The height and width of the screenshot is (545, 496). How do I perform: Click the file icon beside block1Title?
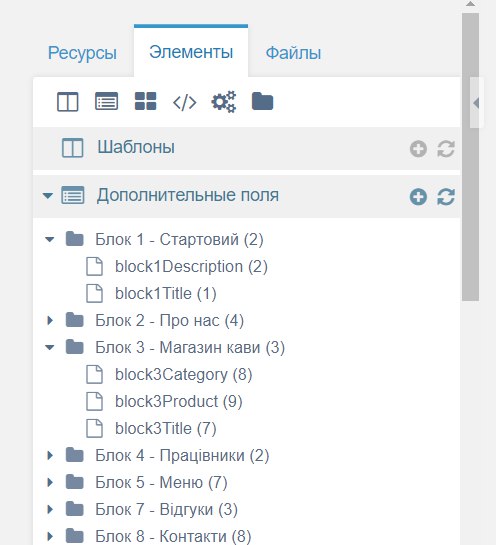[94, 293]
